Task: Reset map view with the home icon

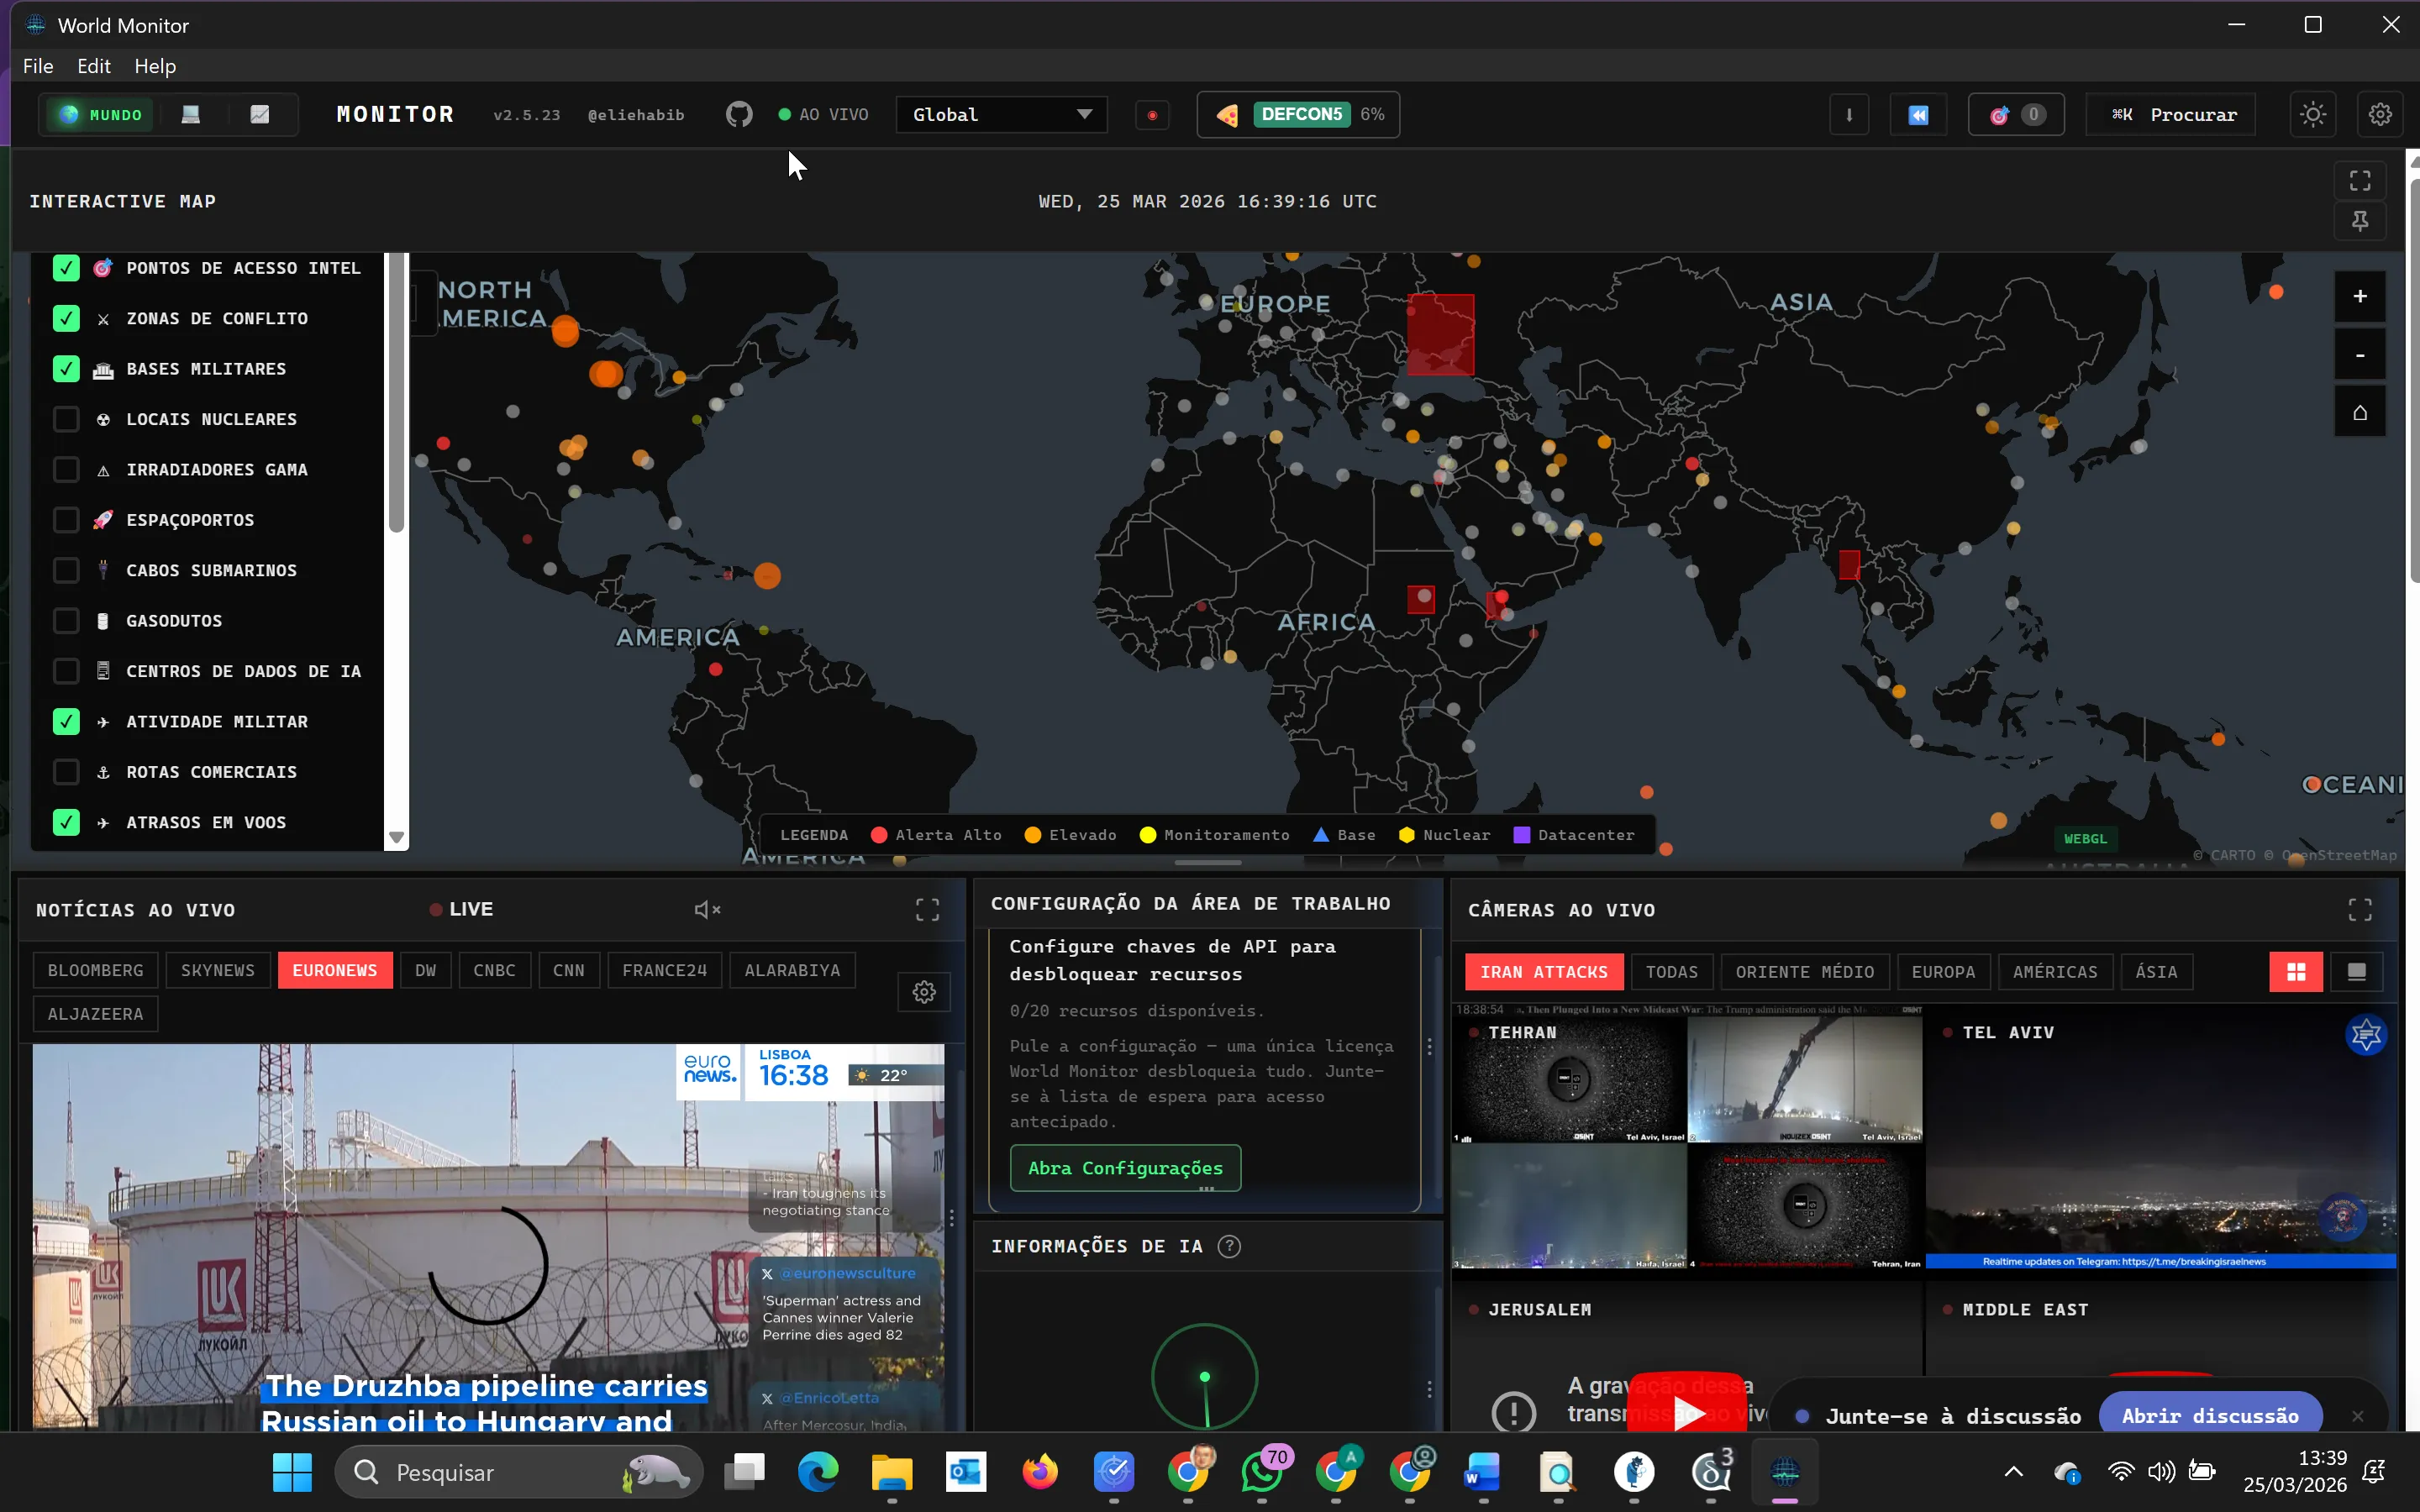Action: (x=2359, y=411)
